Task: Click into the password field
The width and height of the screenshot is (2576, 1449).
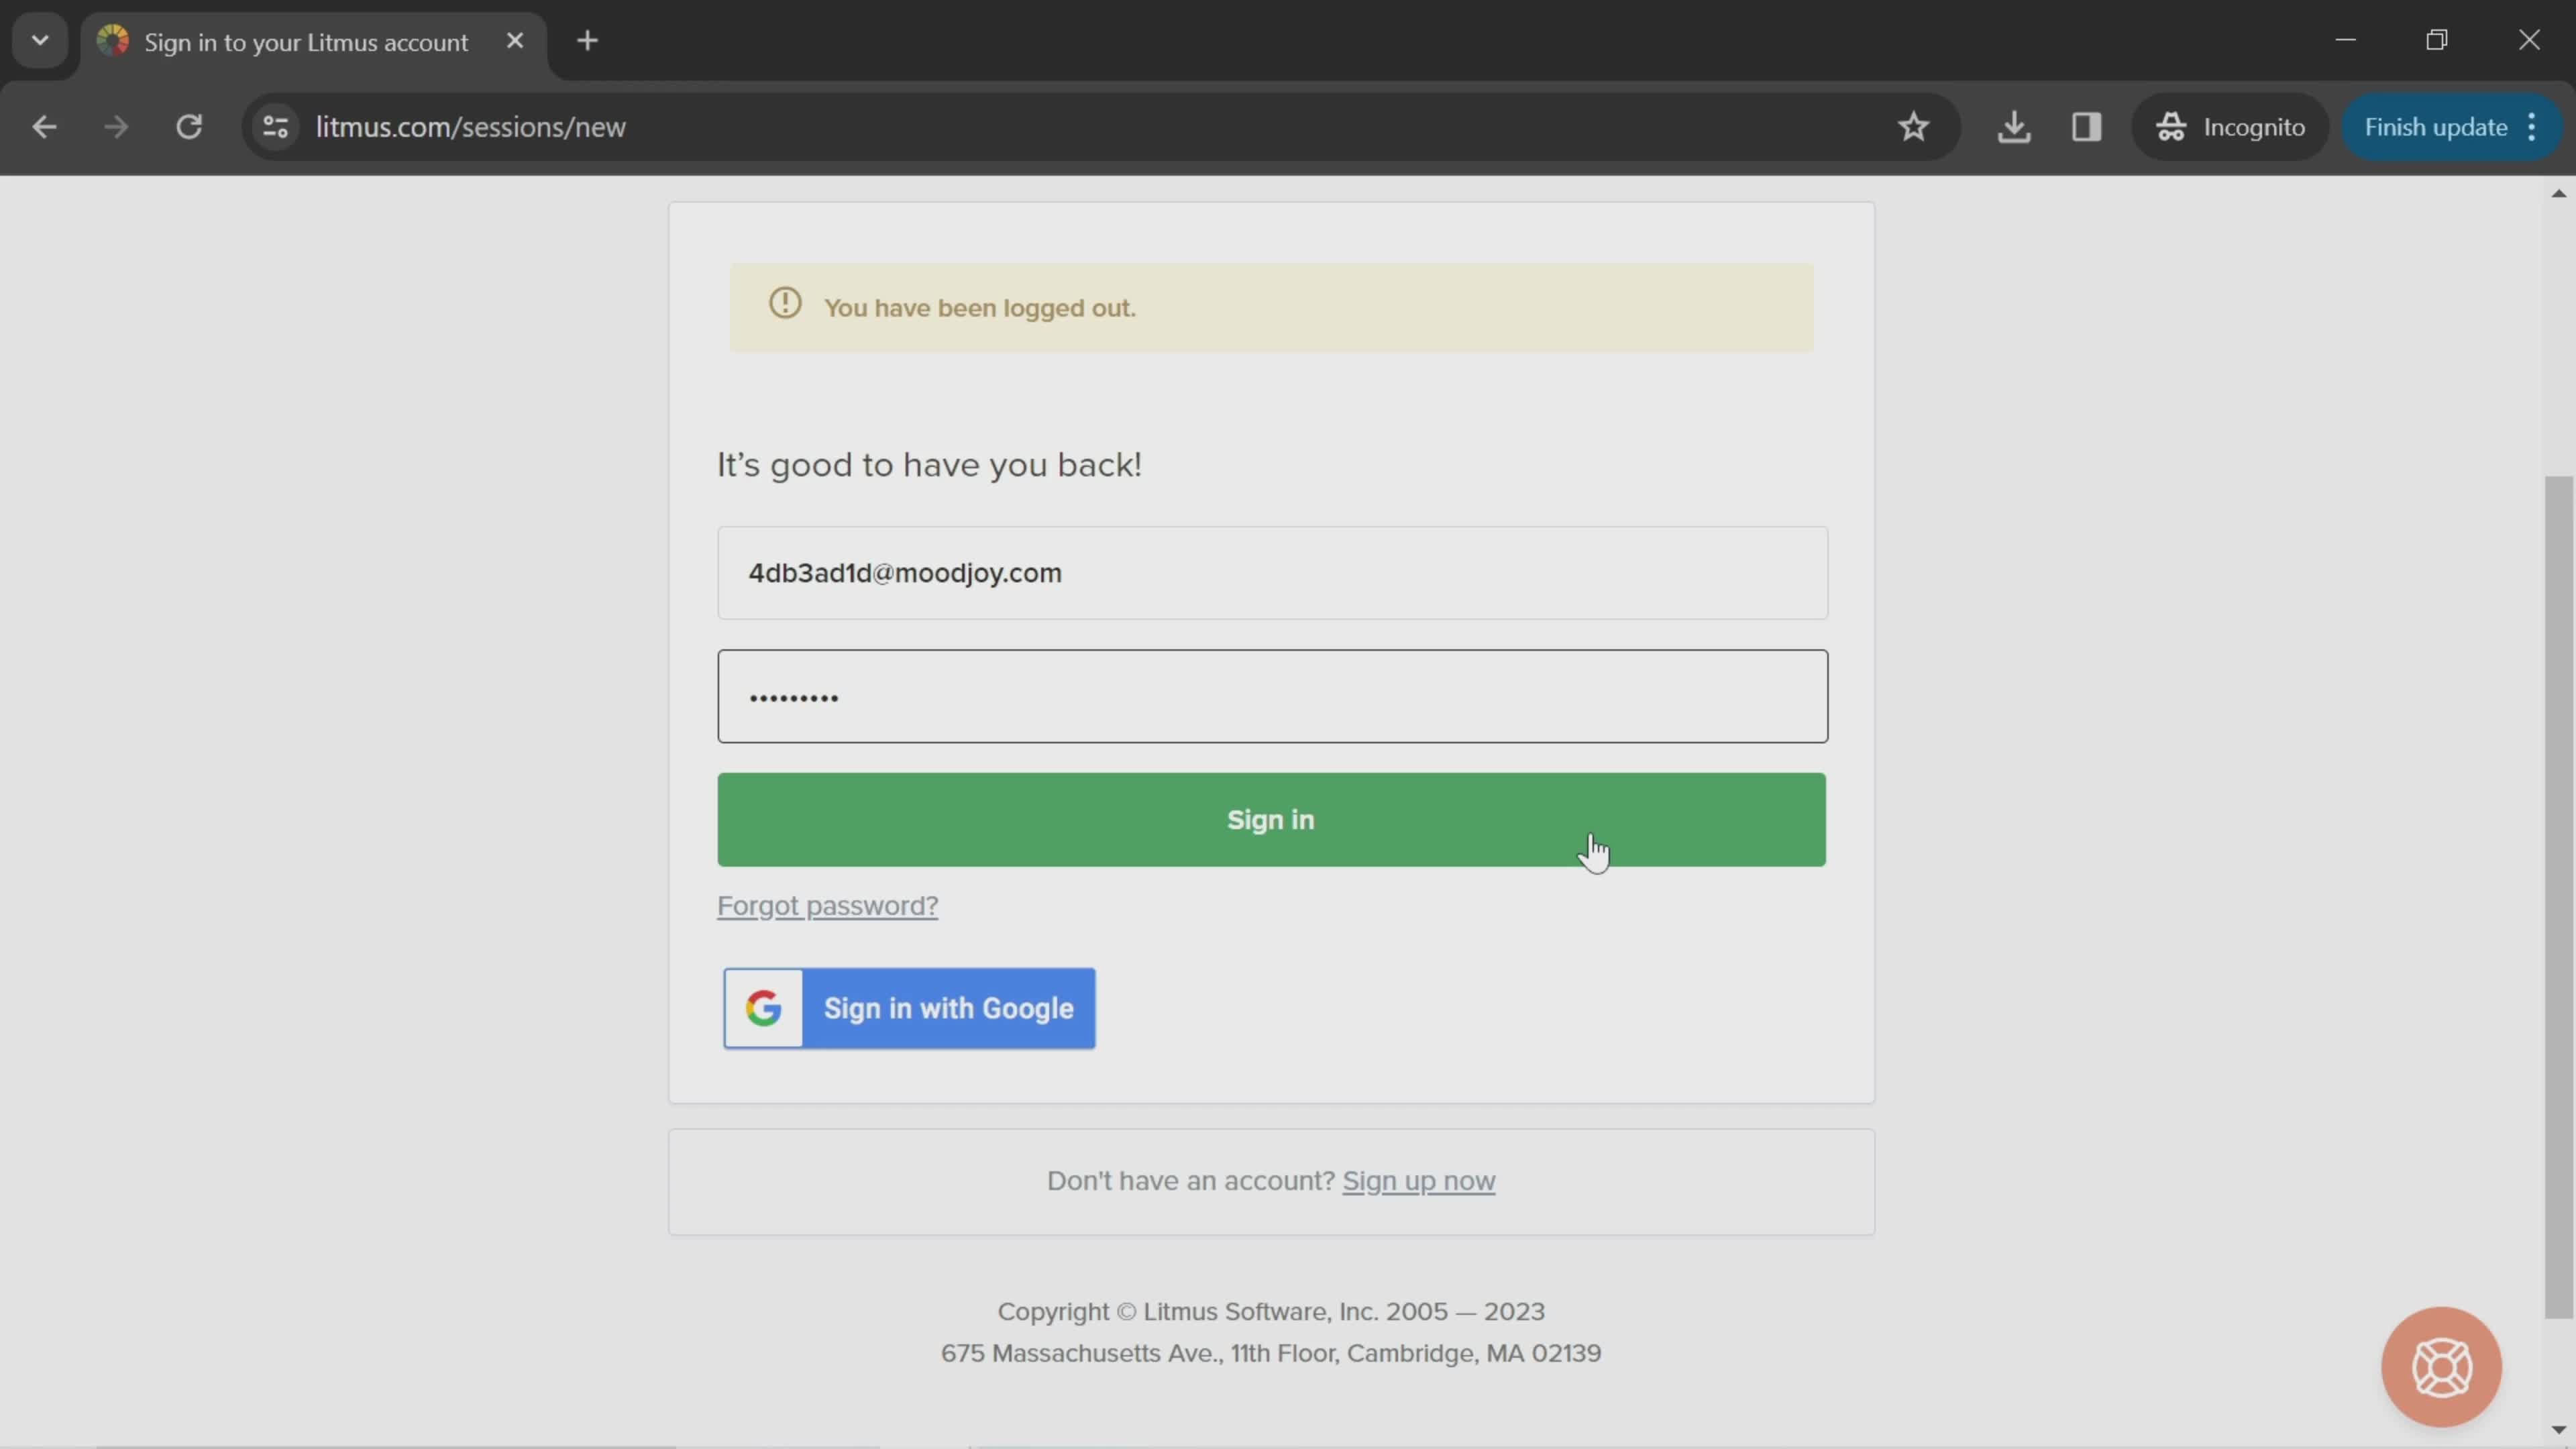Action: [x=1271, y=696]
